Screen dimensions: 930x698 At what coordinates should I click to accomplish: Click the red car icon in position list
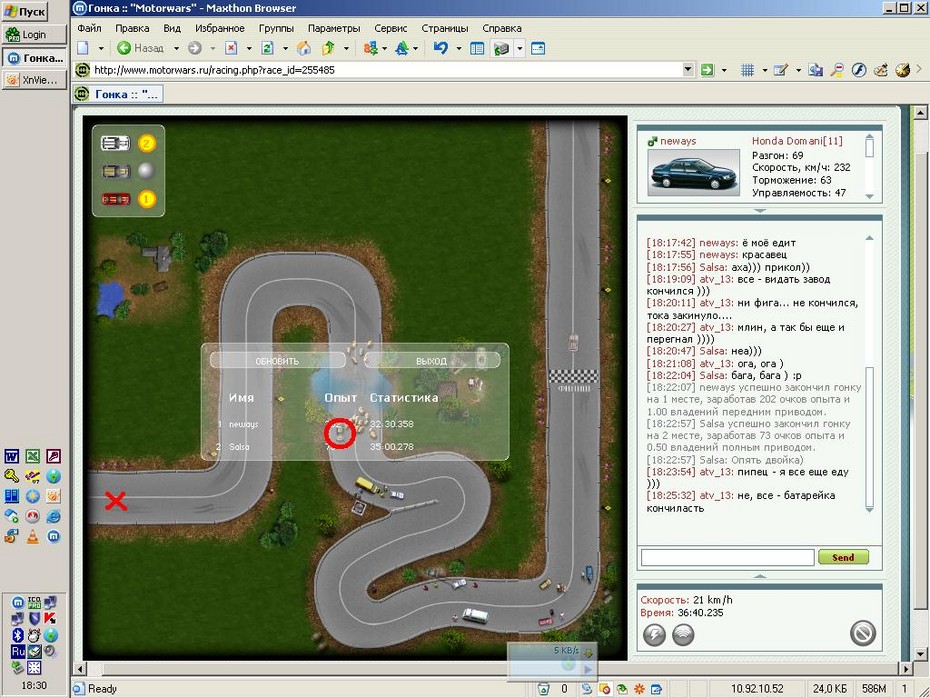coord(115,199)
